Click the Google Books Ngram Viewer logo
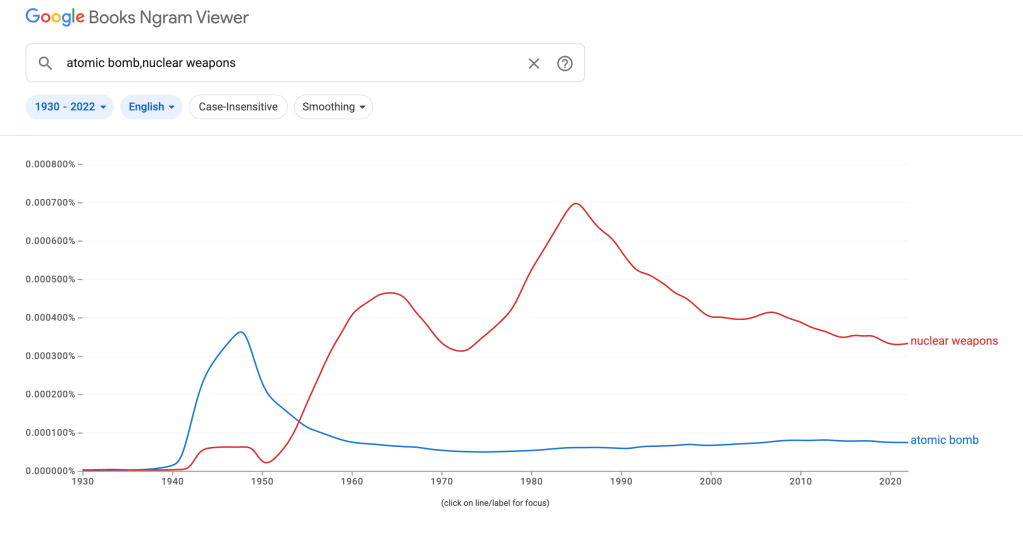 coord(137,17)
